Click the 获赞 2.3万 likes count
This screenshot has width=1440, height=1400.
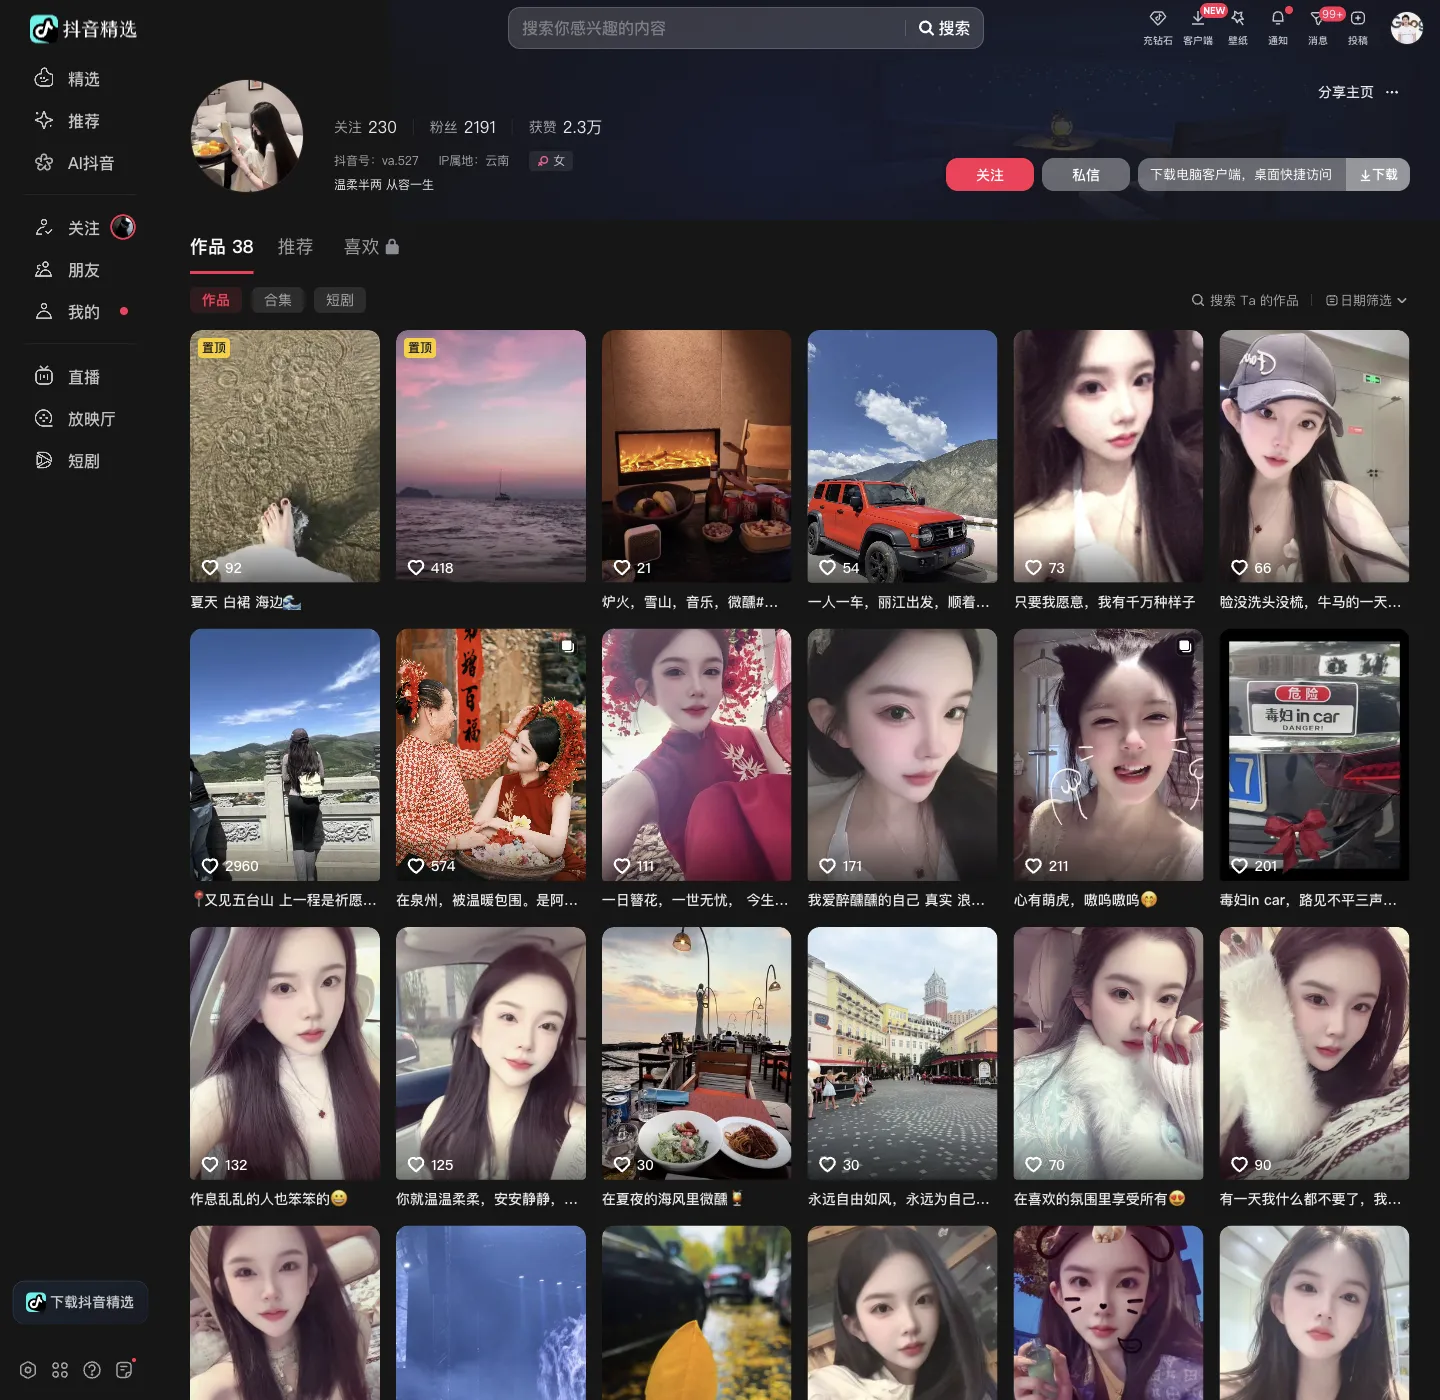[x=565, y=127]
